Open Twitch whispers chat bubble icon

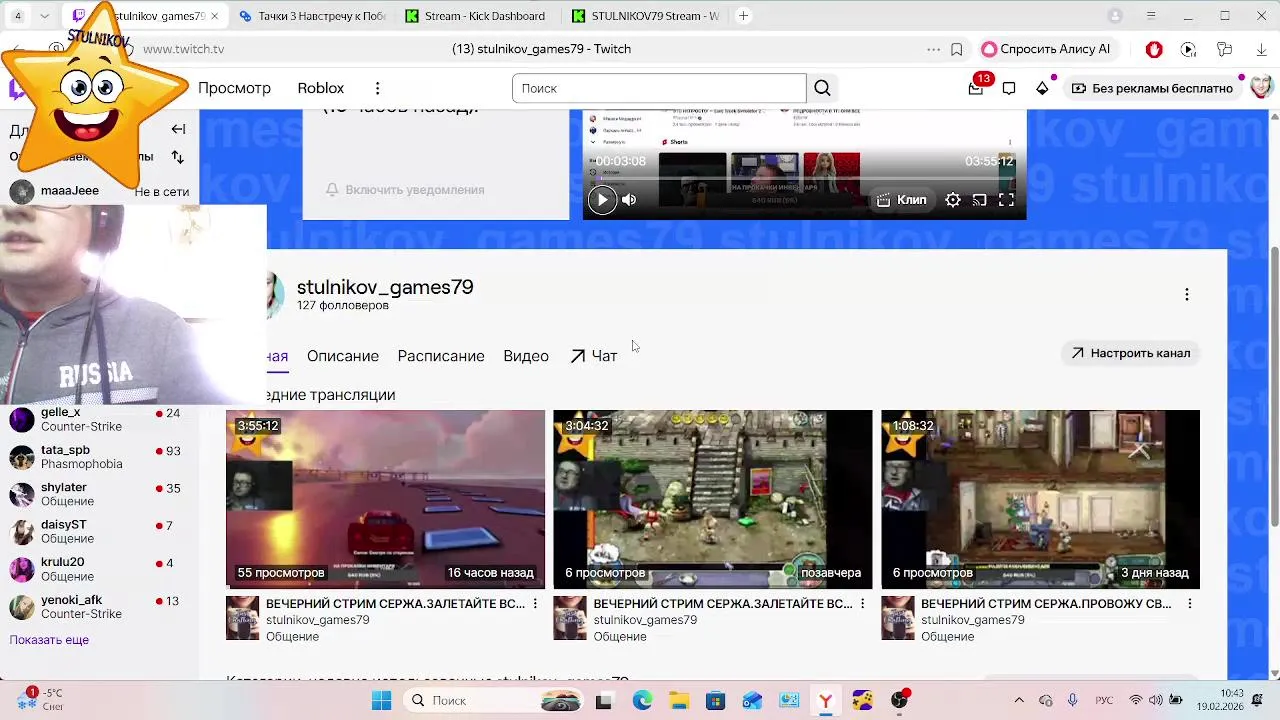pyautogui.click(x=1009, y=88)
